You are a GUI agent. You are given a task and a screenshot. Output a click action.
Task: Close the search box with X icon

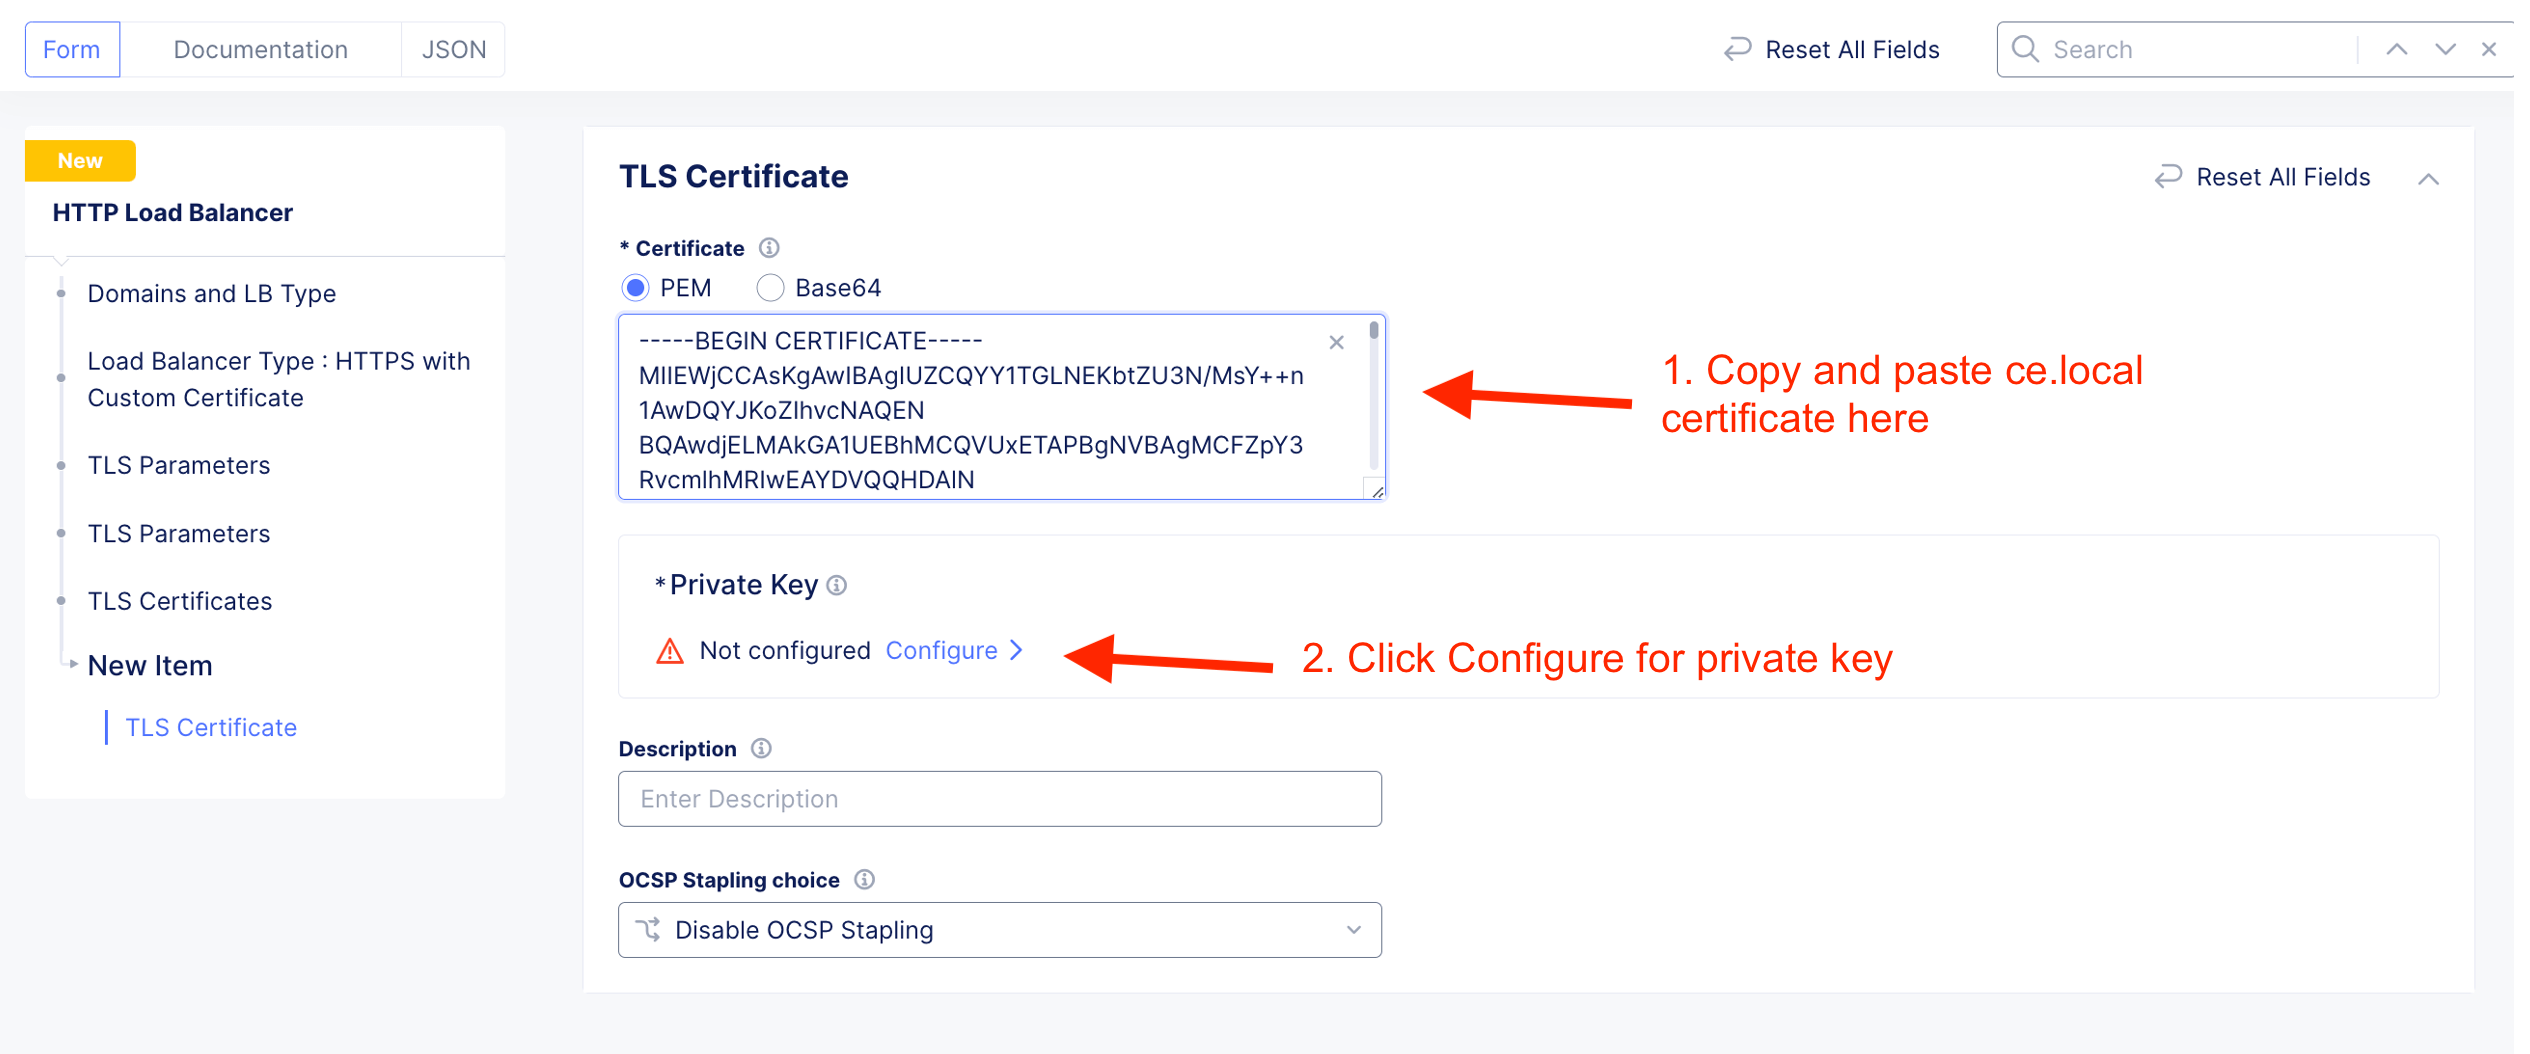point(2489,49)
